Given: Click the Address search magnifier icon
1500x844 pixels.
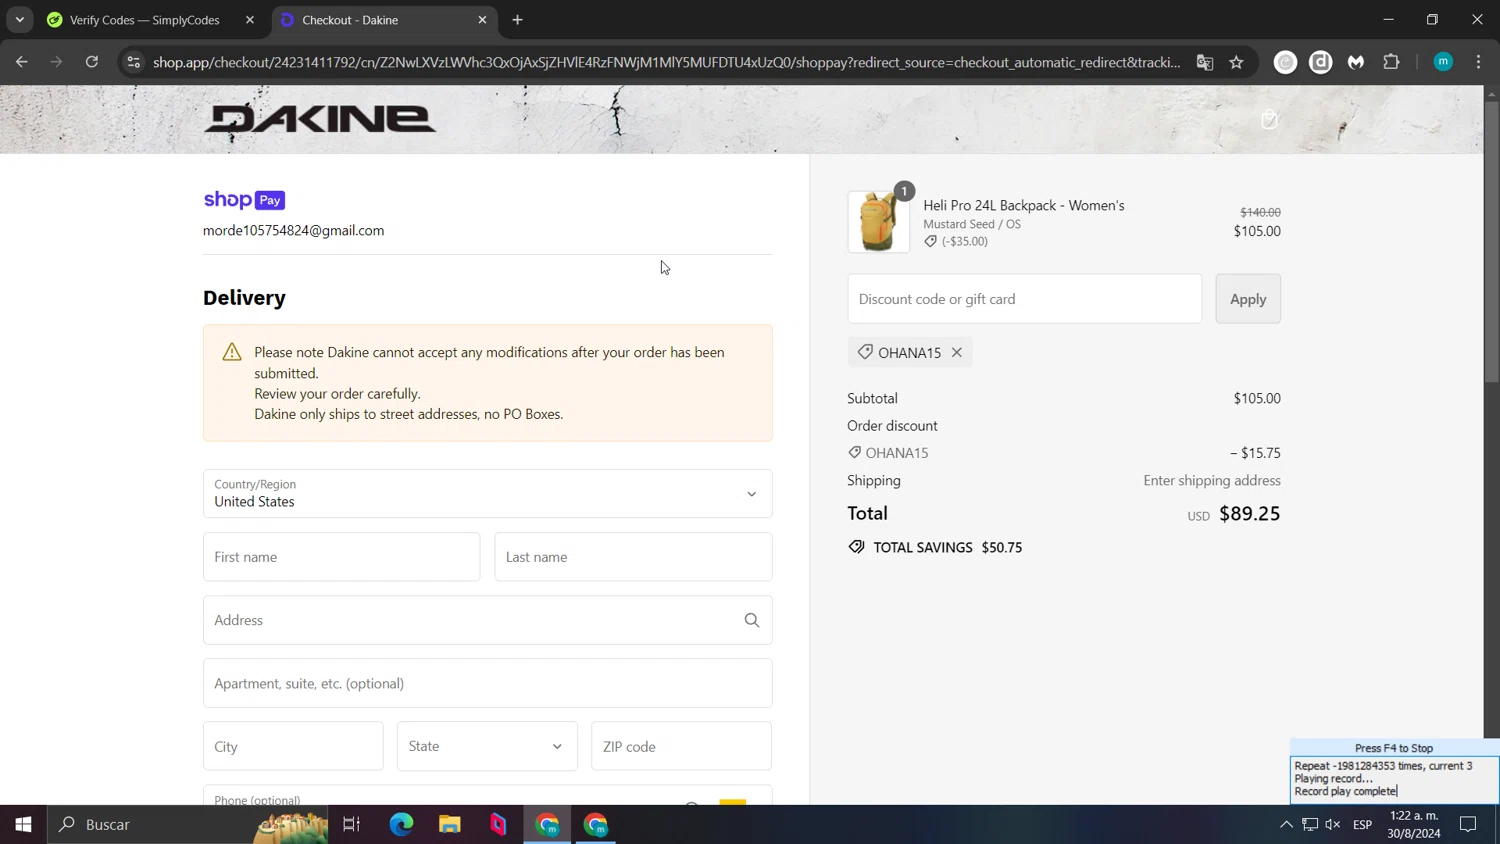Looking at the screenshot, I should point(752,620).
